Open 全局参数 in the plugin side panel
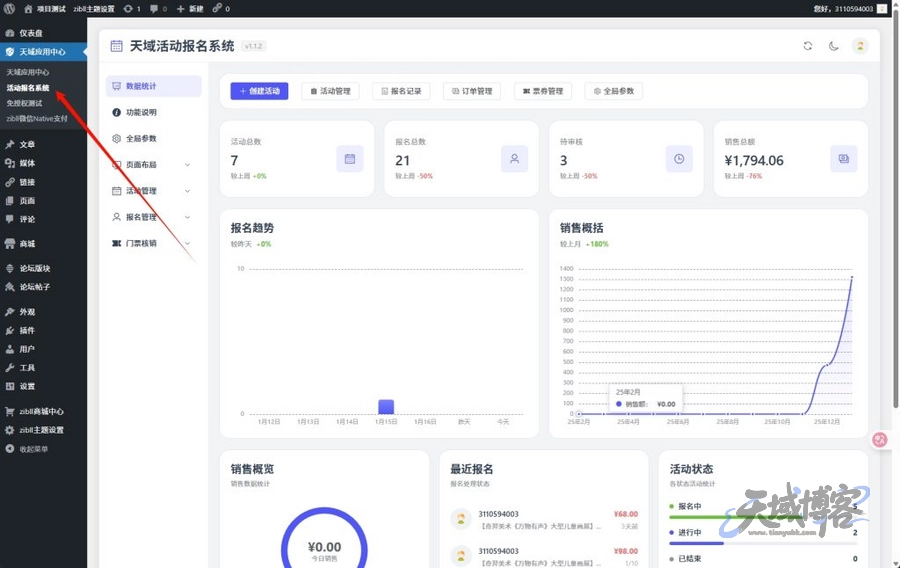This screenshot has height=568, width=900. (153, 138)
